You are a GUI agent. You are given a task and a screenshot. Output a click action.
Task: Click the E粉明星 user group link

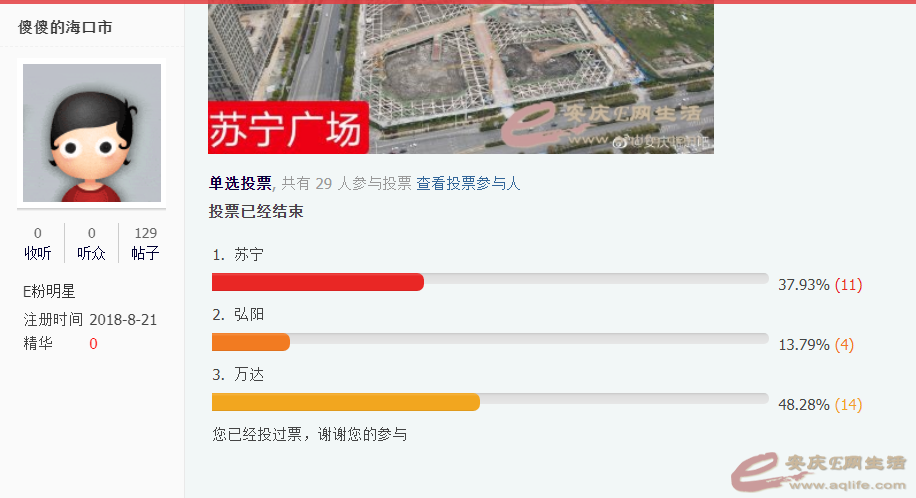coord(50,292)
